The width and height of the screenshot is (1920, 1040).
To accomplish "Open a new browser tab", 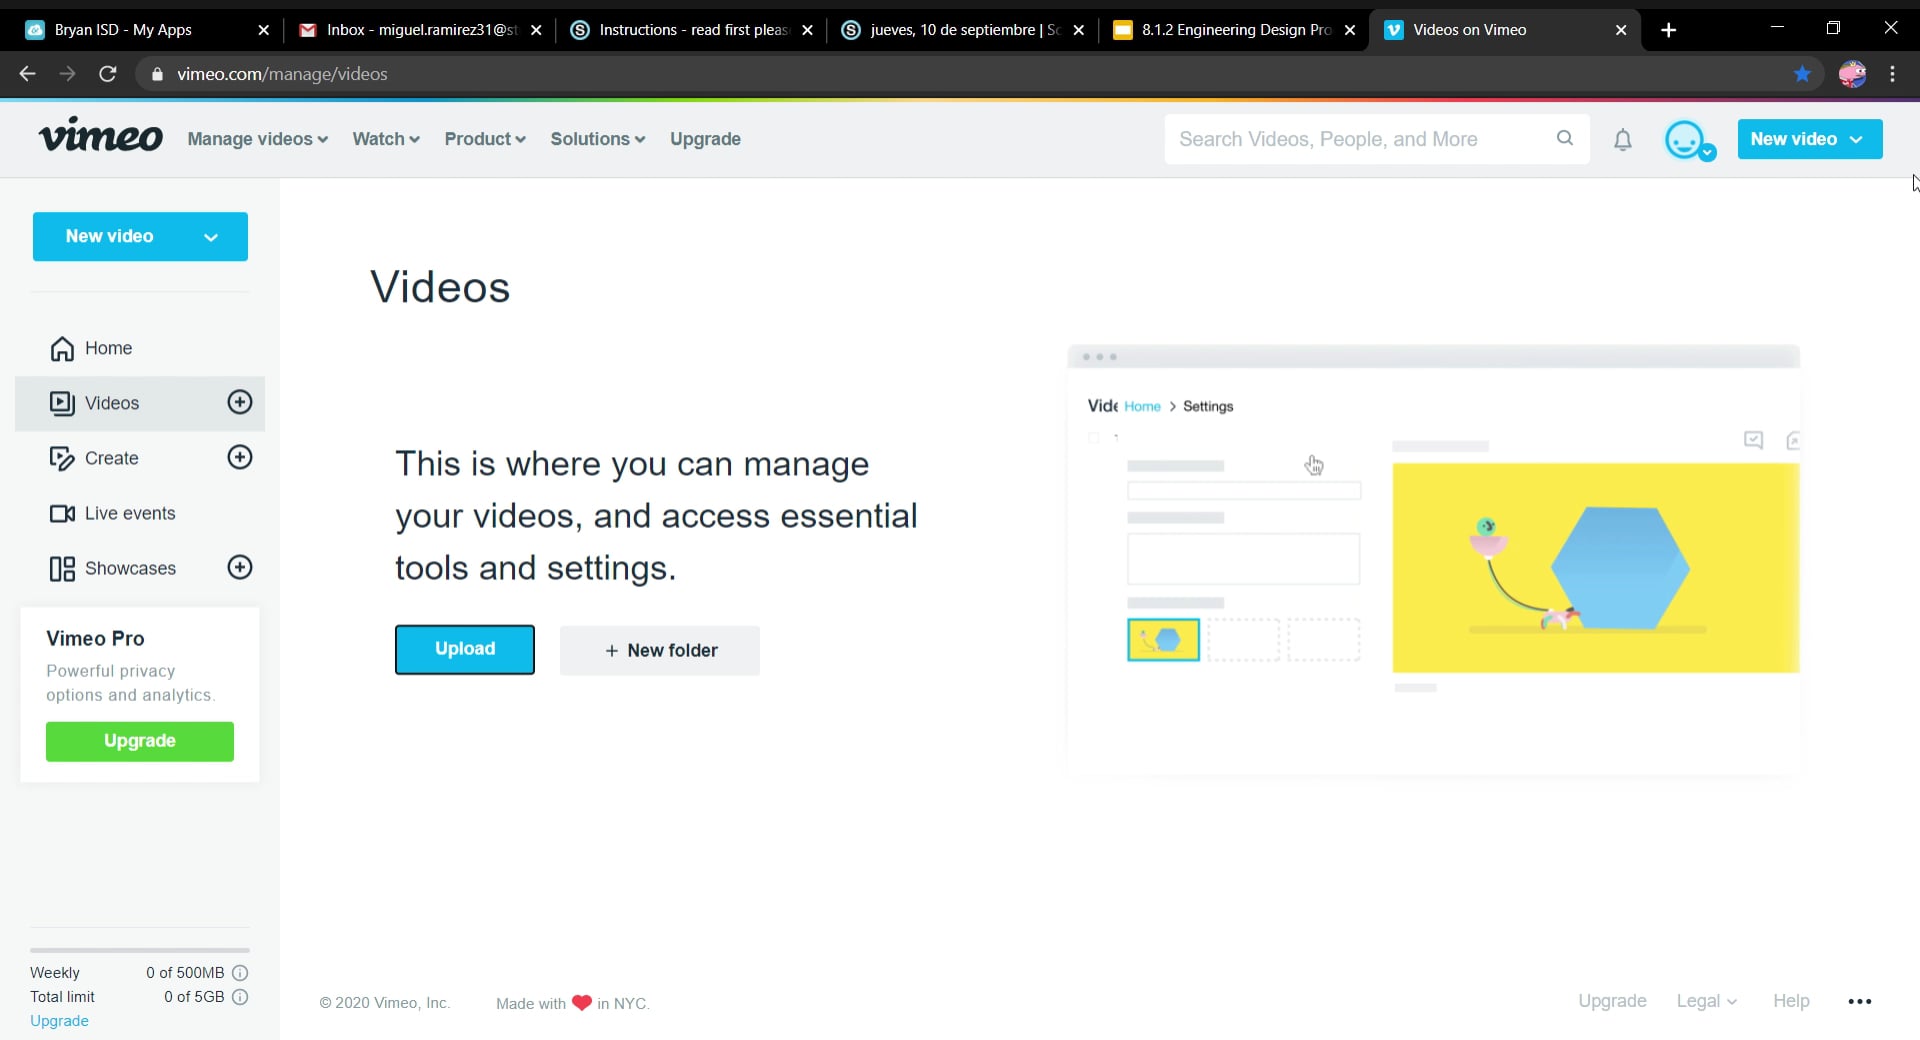I will 1668,30.
